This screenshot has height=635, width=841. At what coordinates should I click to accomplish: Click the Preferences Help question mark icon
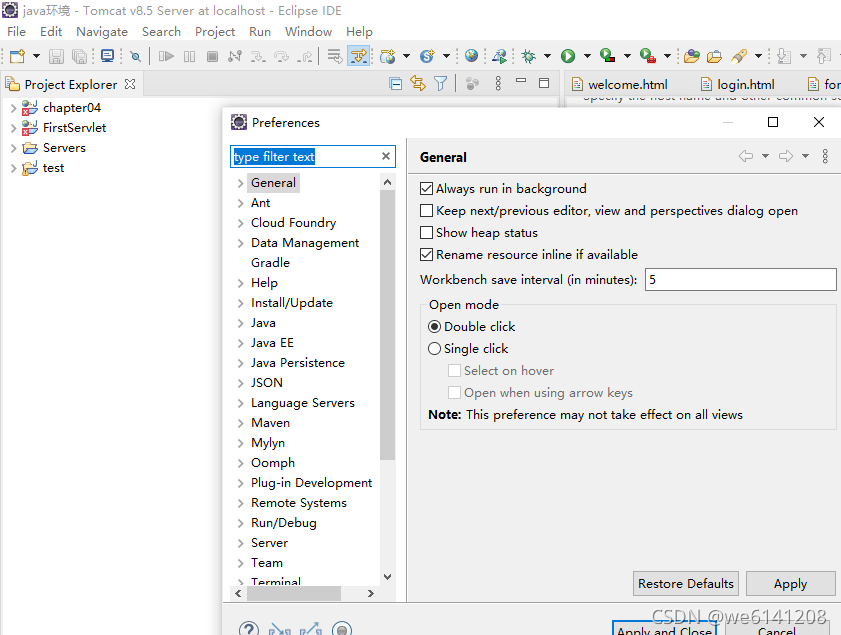(x=249, y=629)
